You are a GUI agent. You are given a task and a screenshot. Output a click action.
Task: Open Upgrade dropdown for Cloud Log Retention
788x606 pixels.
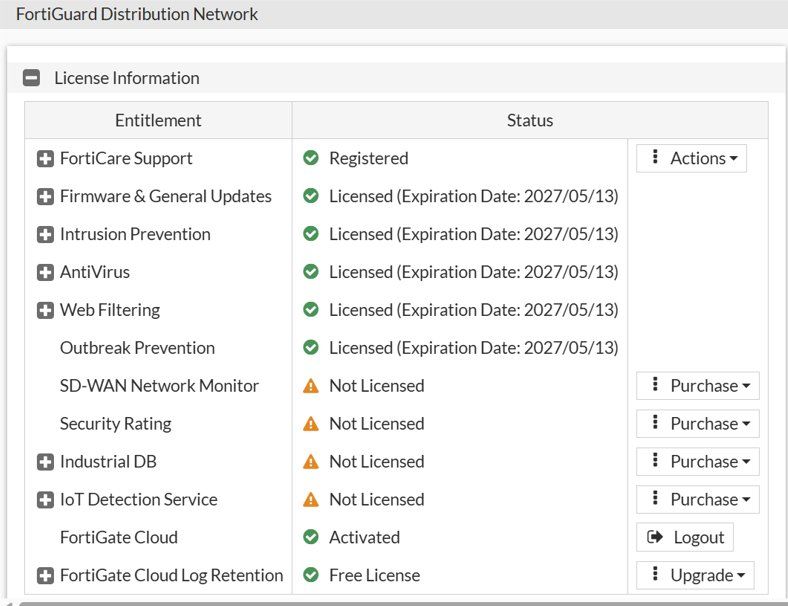click(695, 575)
